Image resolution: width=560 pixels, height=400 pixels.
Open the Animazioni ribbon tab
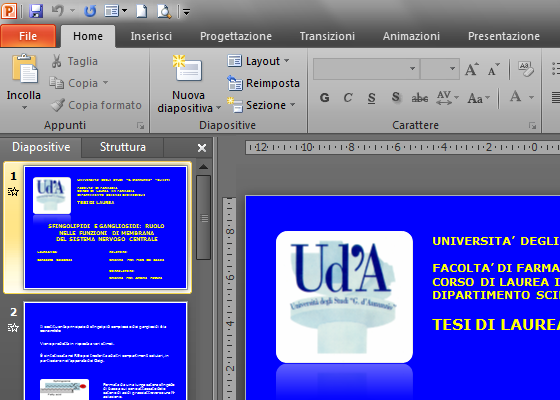pos(411,36)
